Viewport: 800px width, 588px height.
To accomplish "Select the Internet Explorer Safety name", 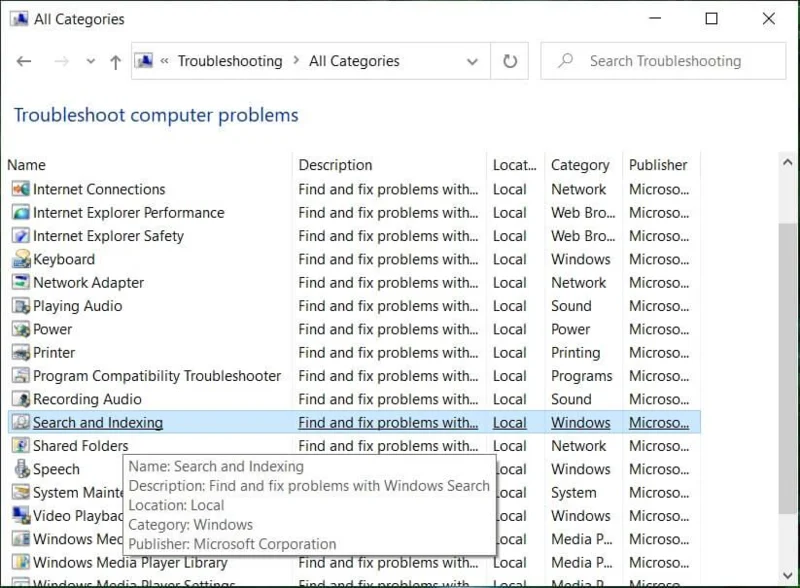I will click(x=108, y=236).
